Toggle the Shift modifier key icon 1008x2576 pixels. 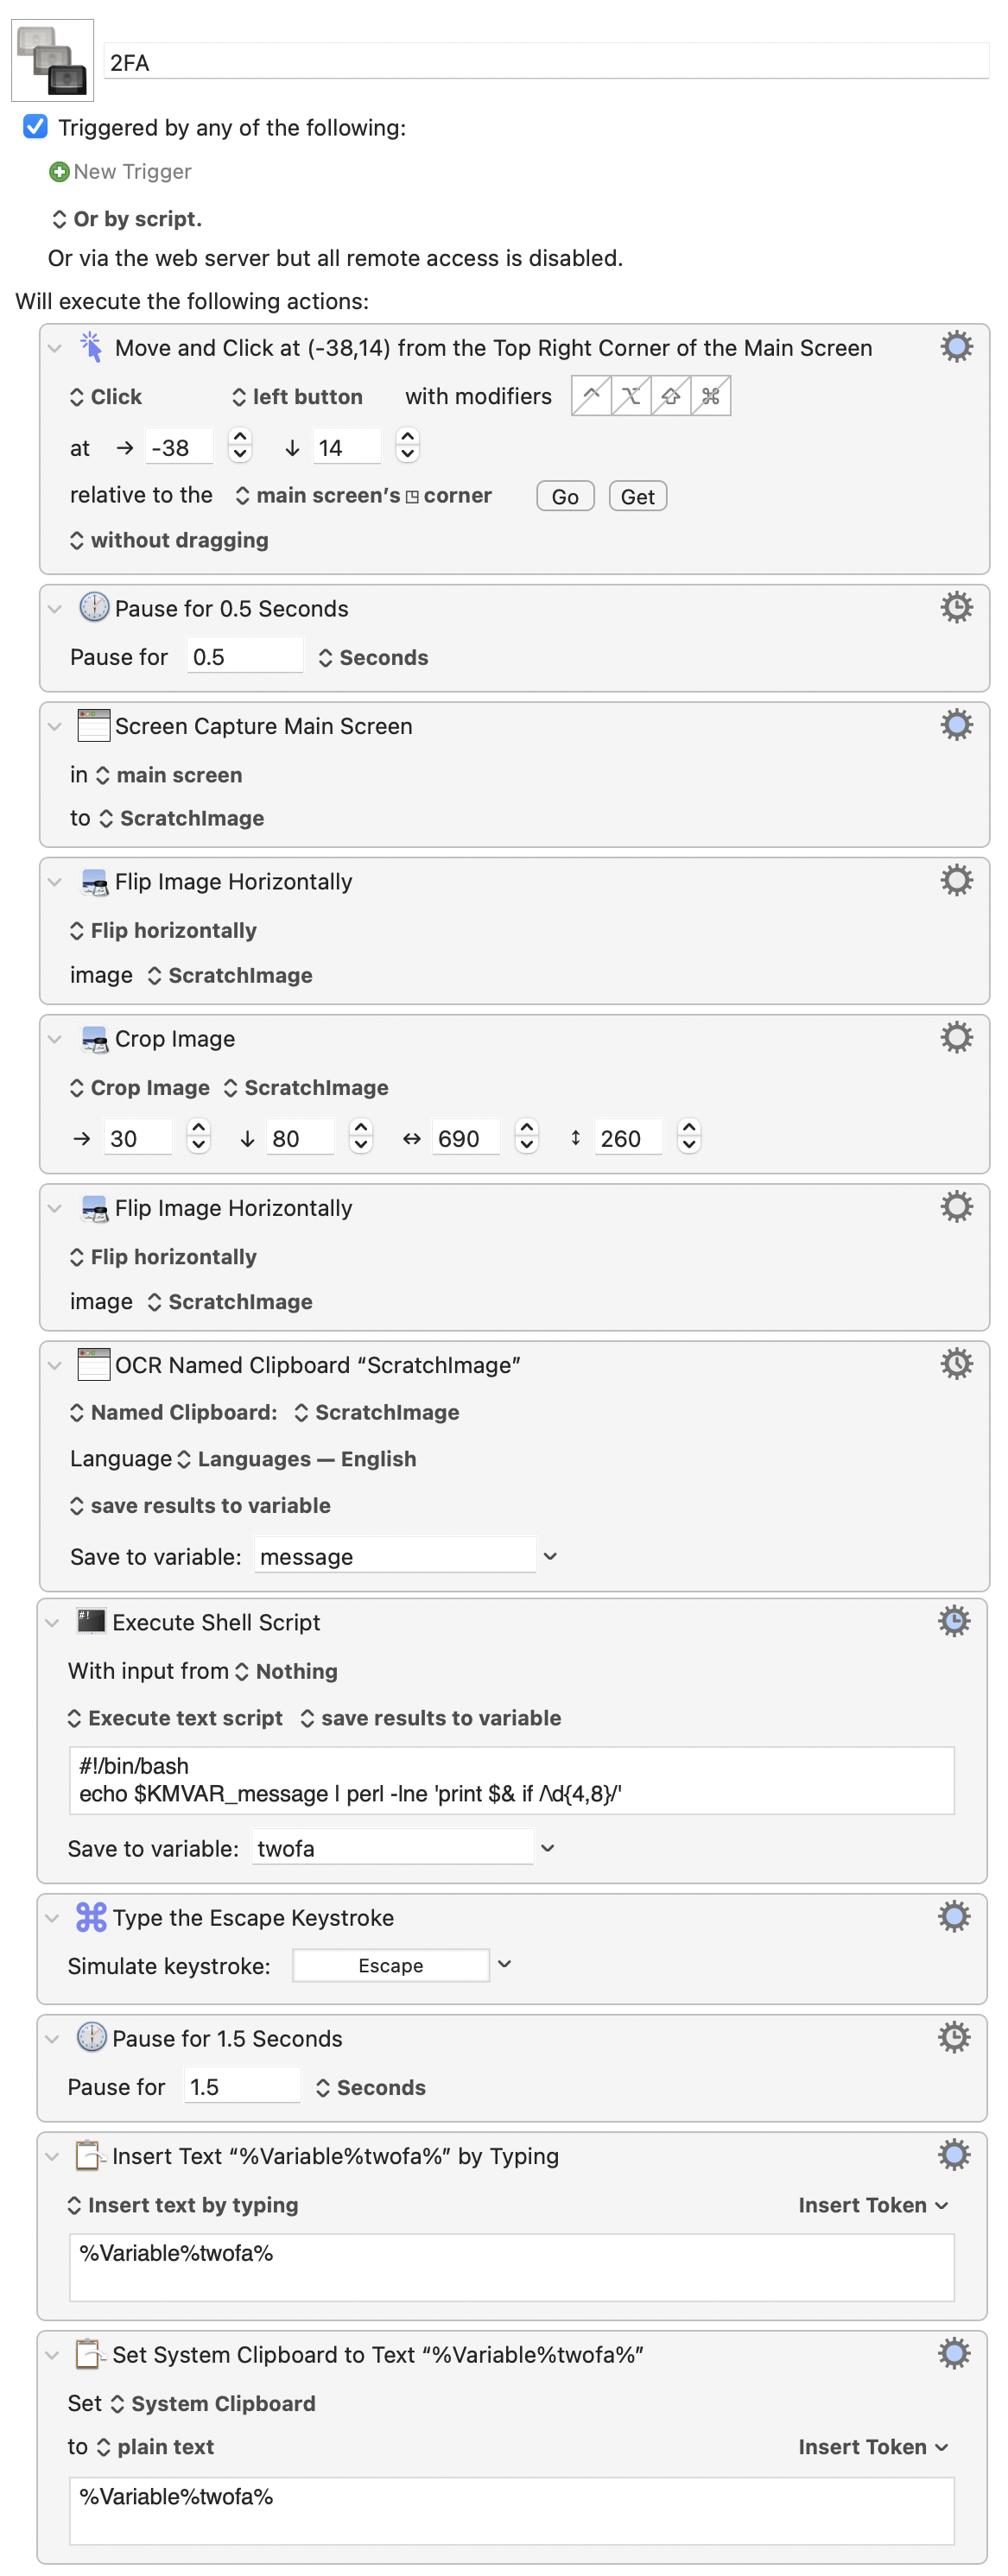(670, 396)
